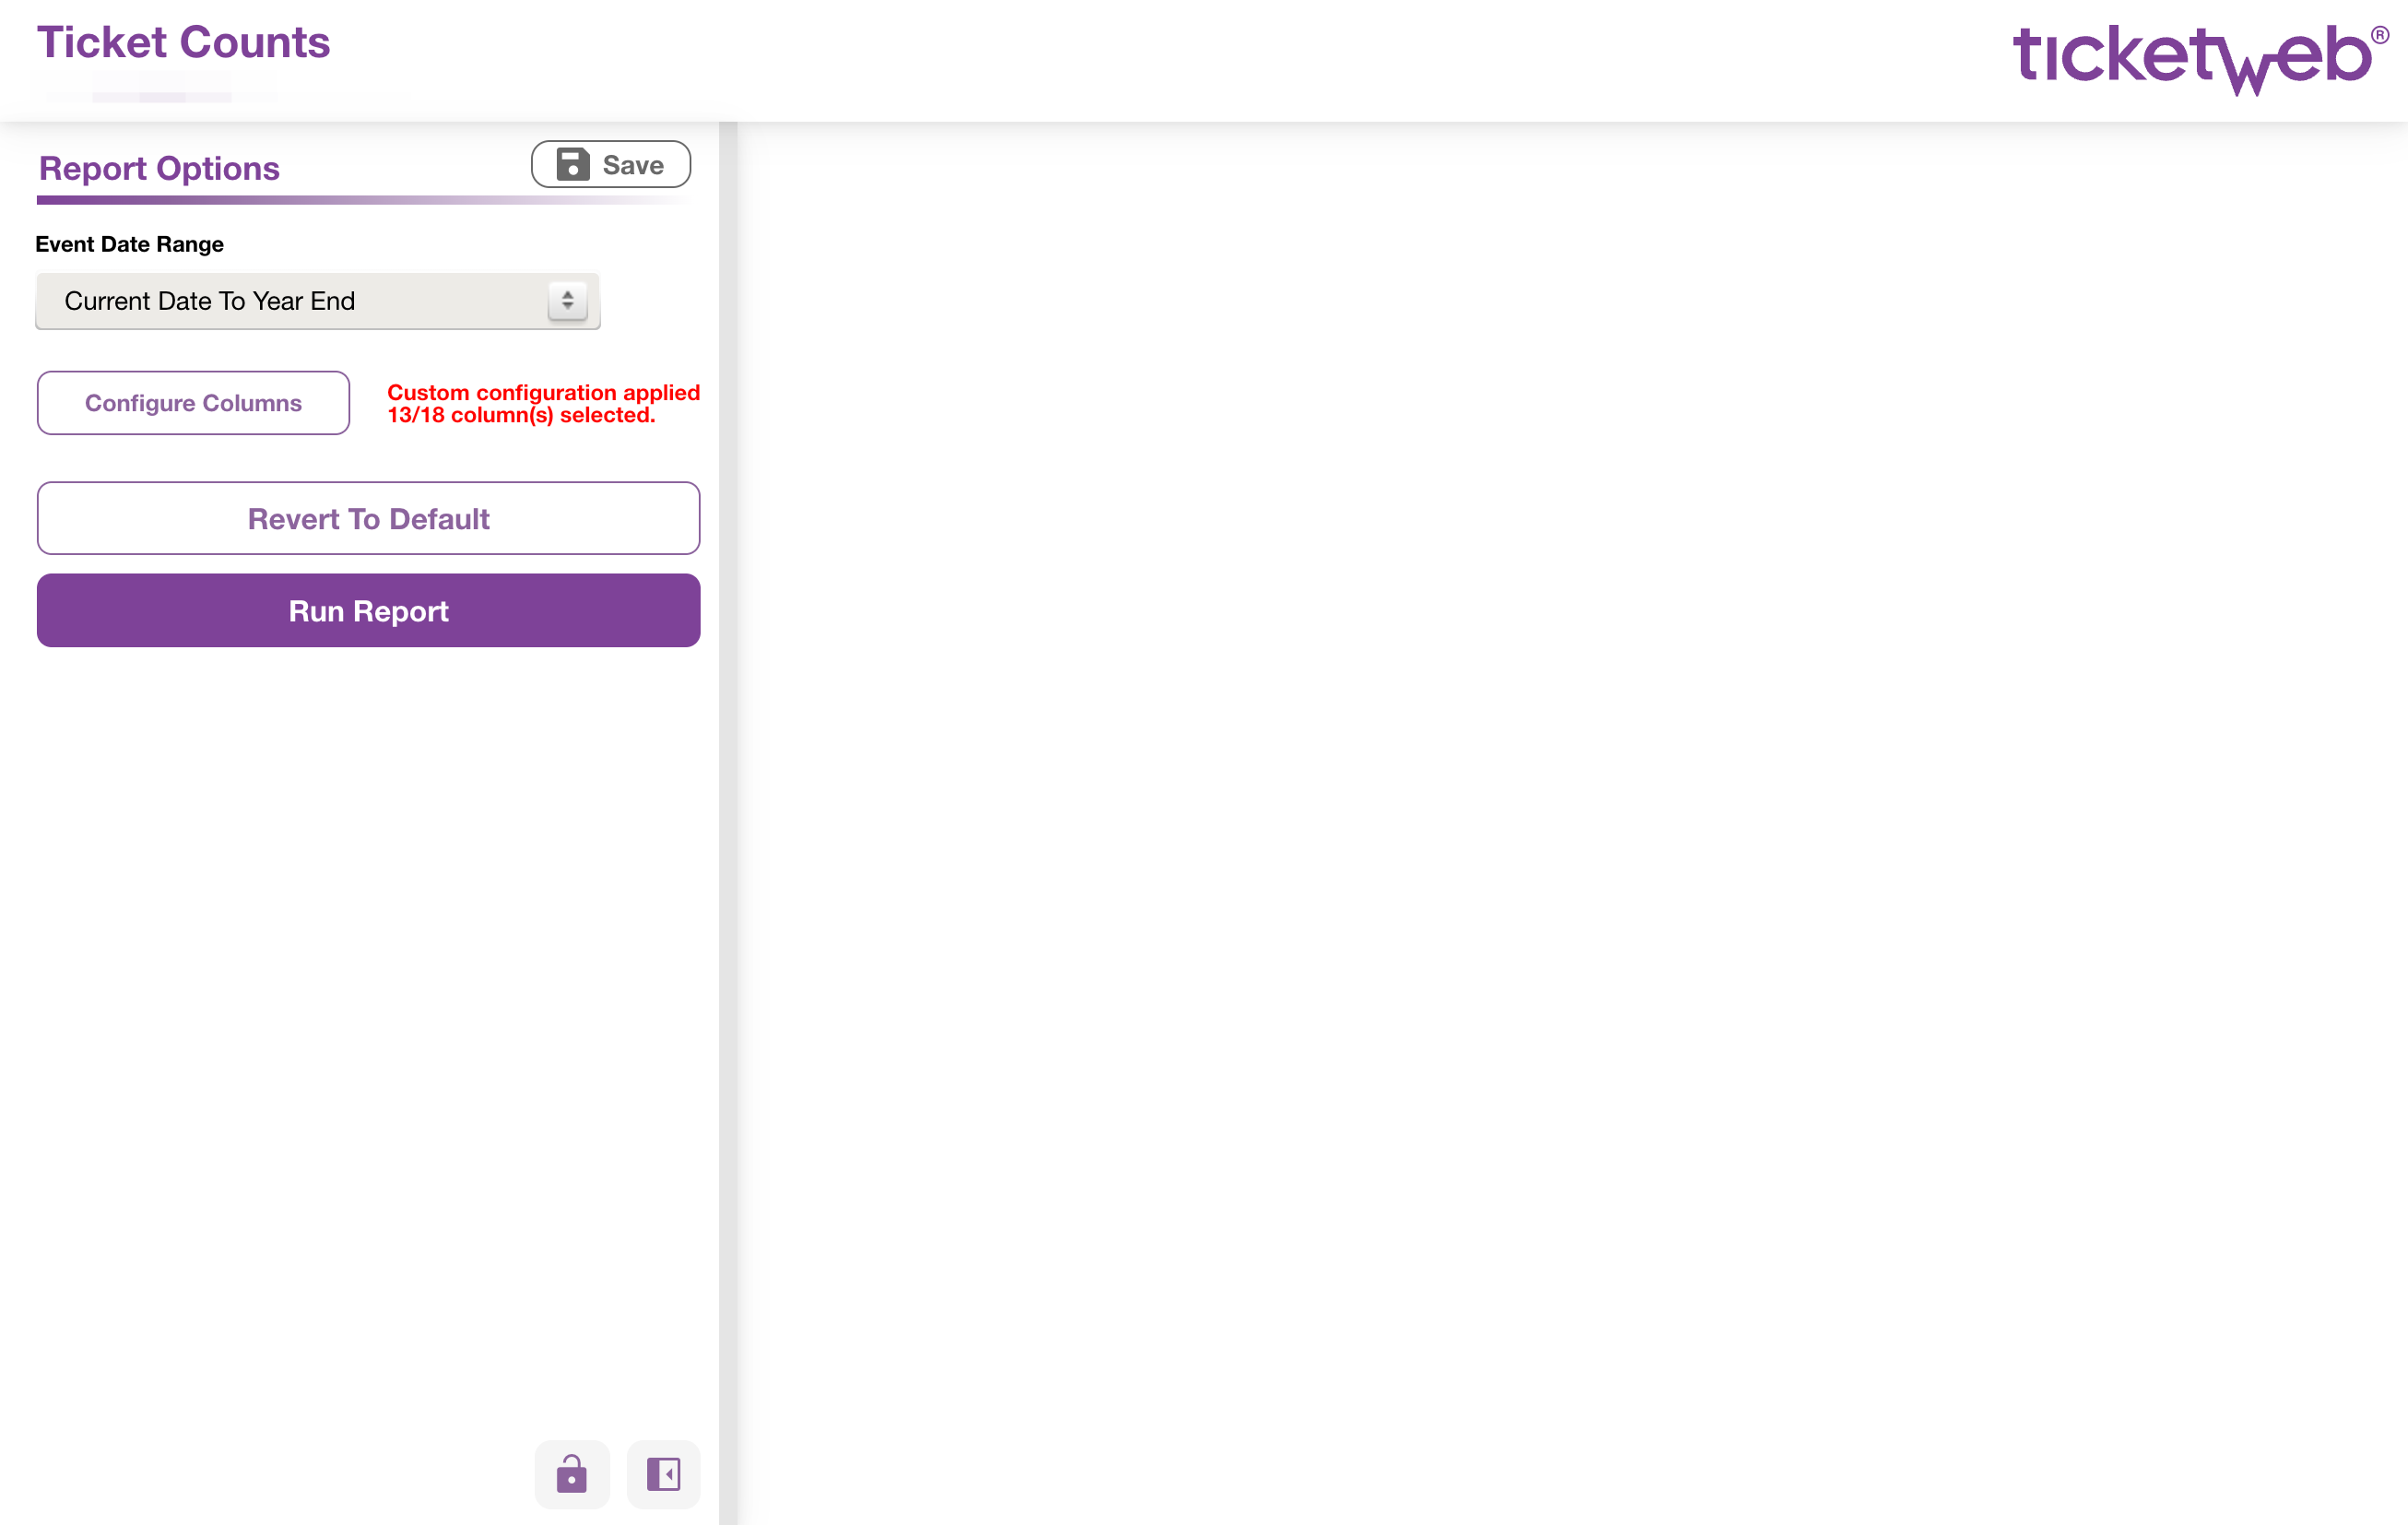Click the Custom configuration applied notice

[x=543, y=404]
